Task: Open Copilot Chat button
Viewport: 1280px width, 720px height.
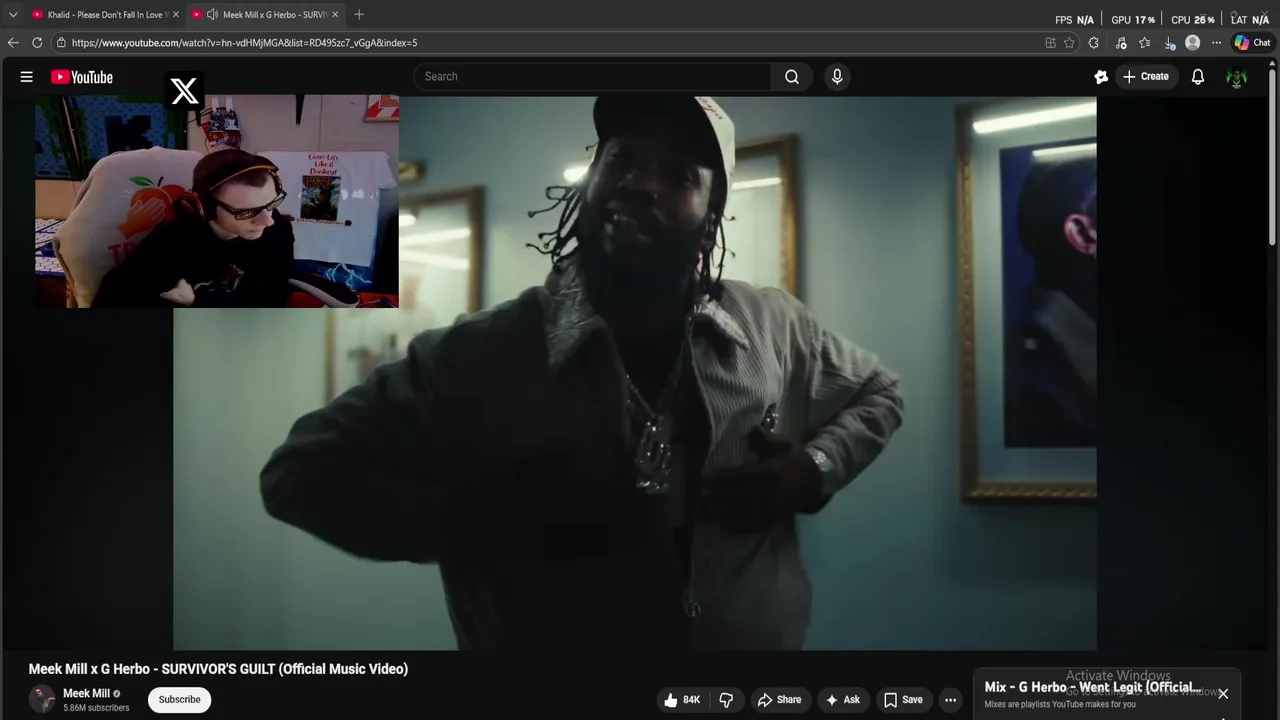Action: point(1253,43)
